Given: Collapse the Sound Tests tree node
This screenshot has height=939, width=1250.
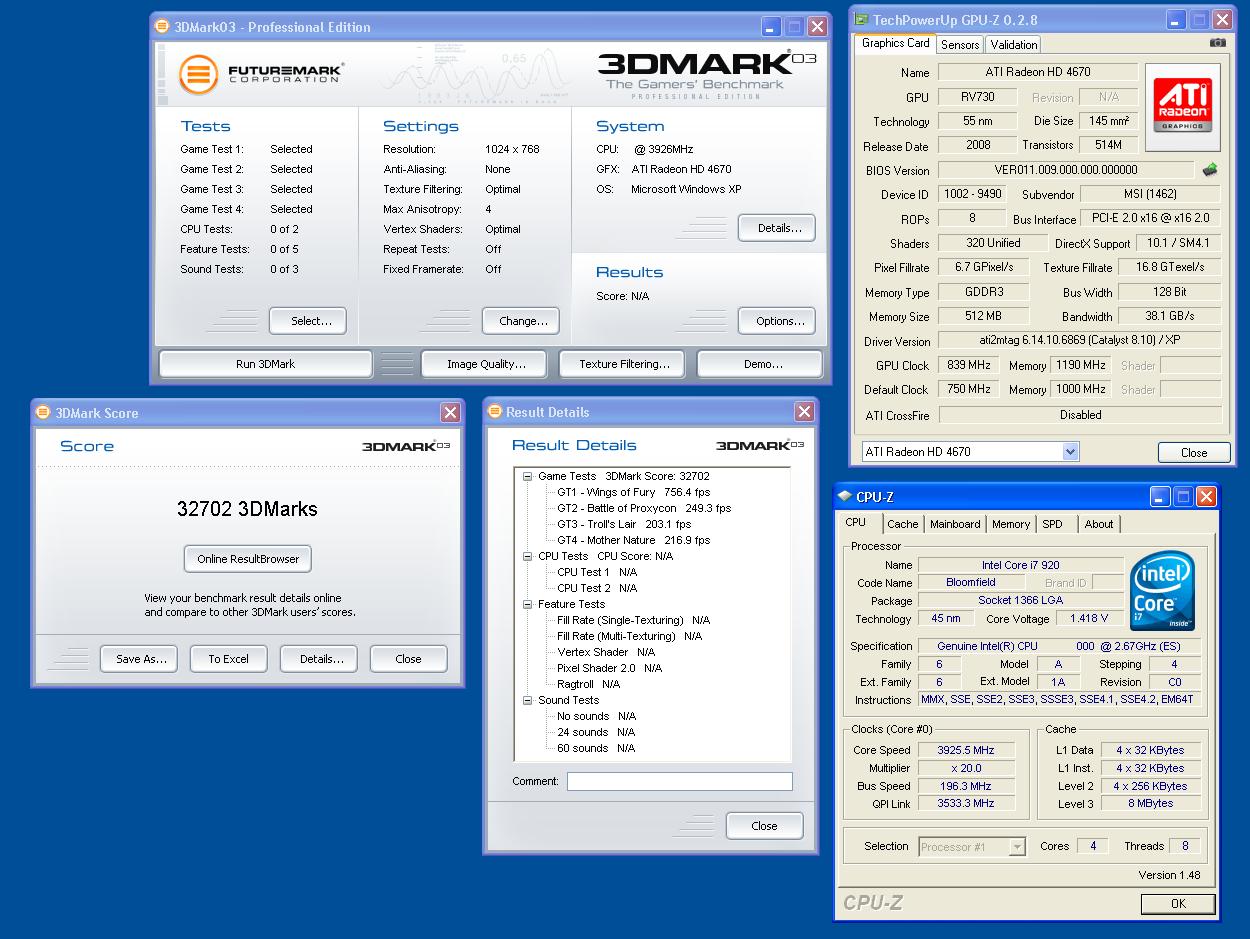Looking at the screenshot, I should [527, 700].
